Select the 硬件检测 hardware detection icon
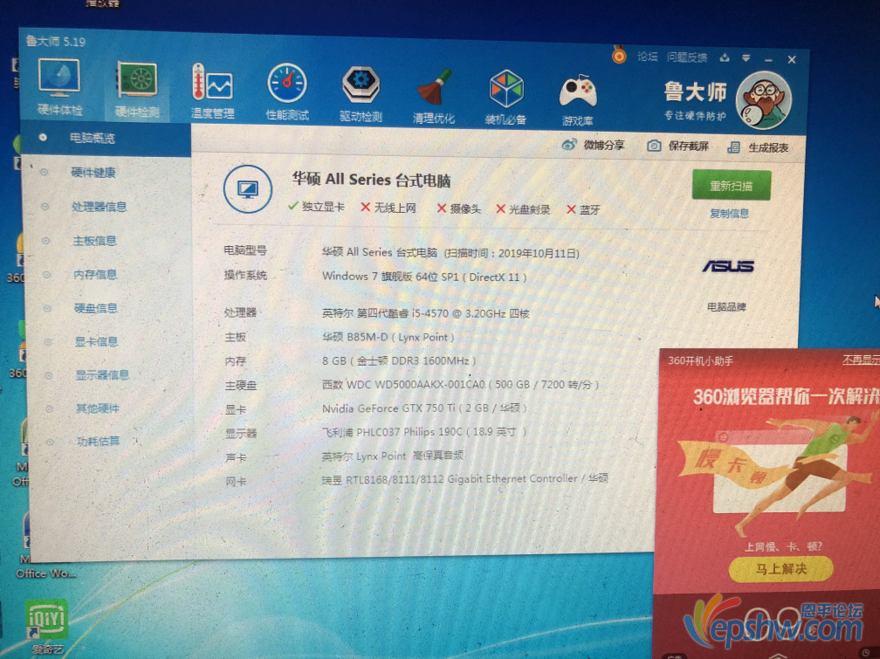This screenshot has width=880, height=659. [137, 90]
